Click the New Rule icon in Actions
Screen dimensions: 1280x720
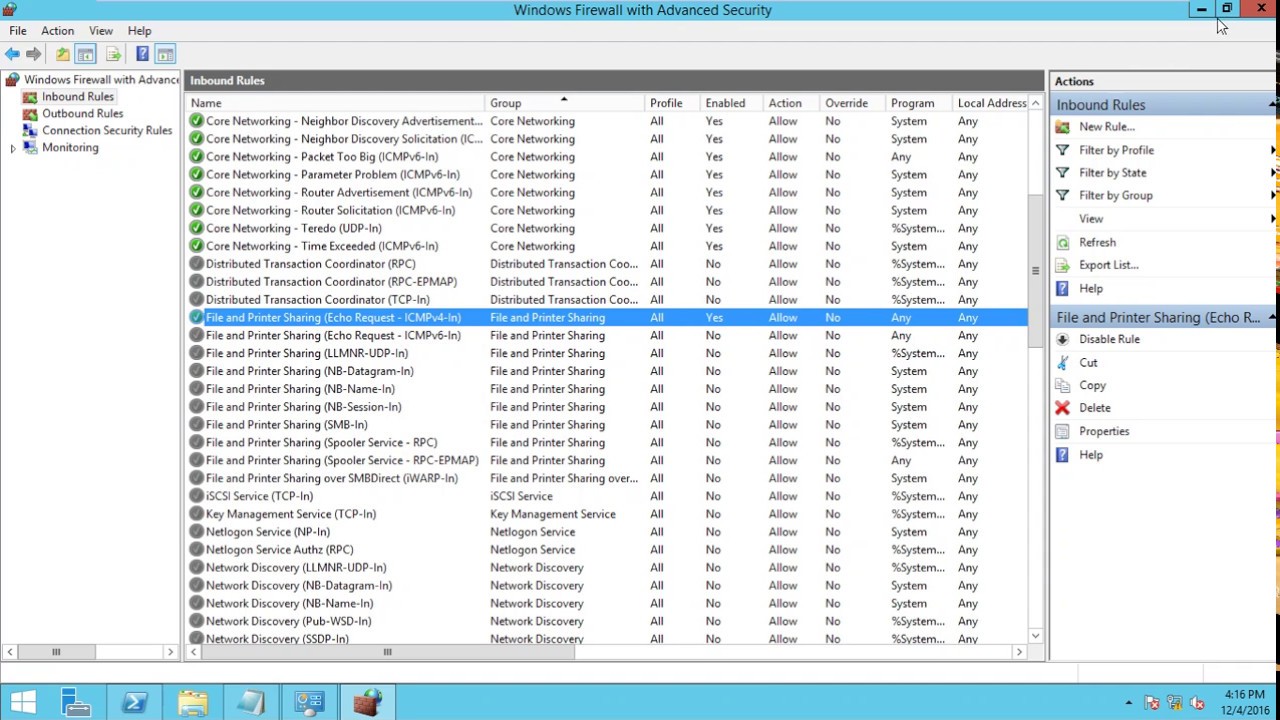coord(1062,127)
